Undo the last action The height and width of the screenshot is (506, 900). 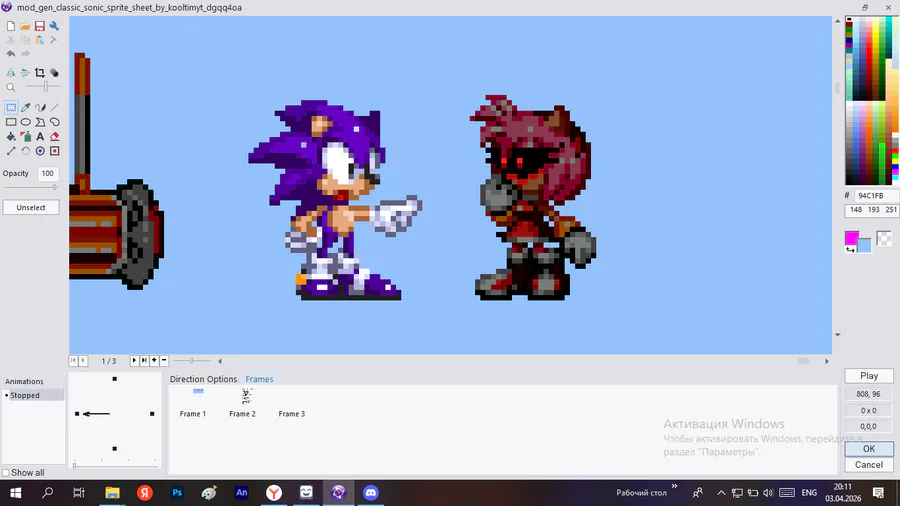[x=11, y=54]
